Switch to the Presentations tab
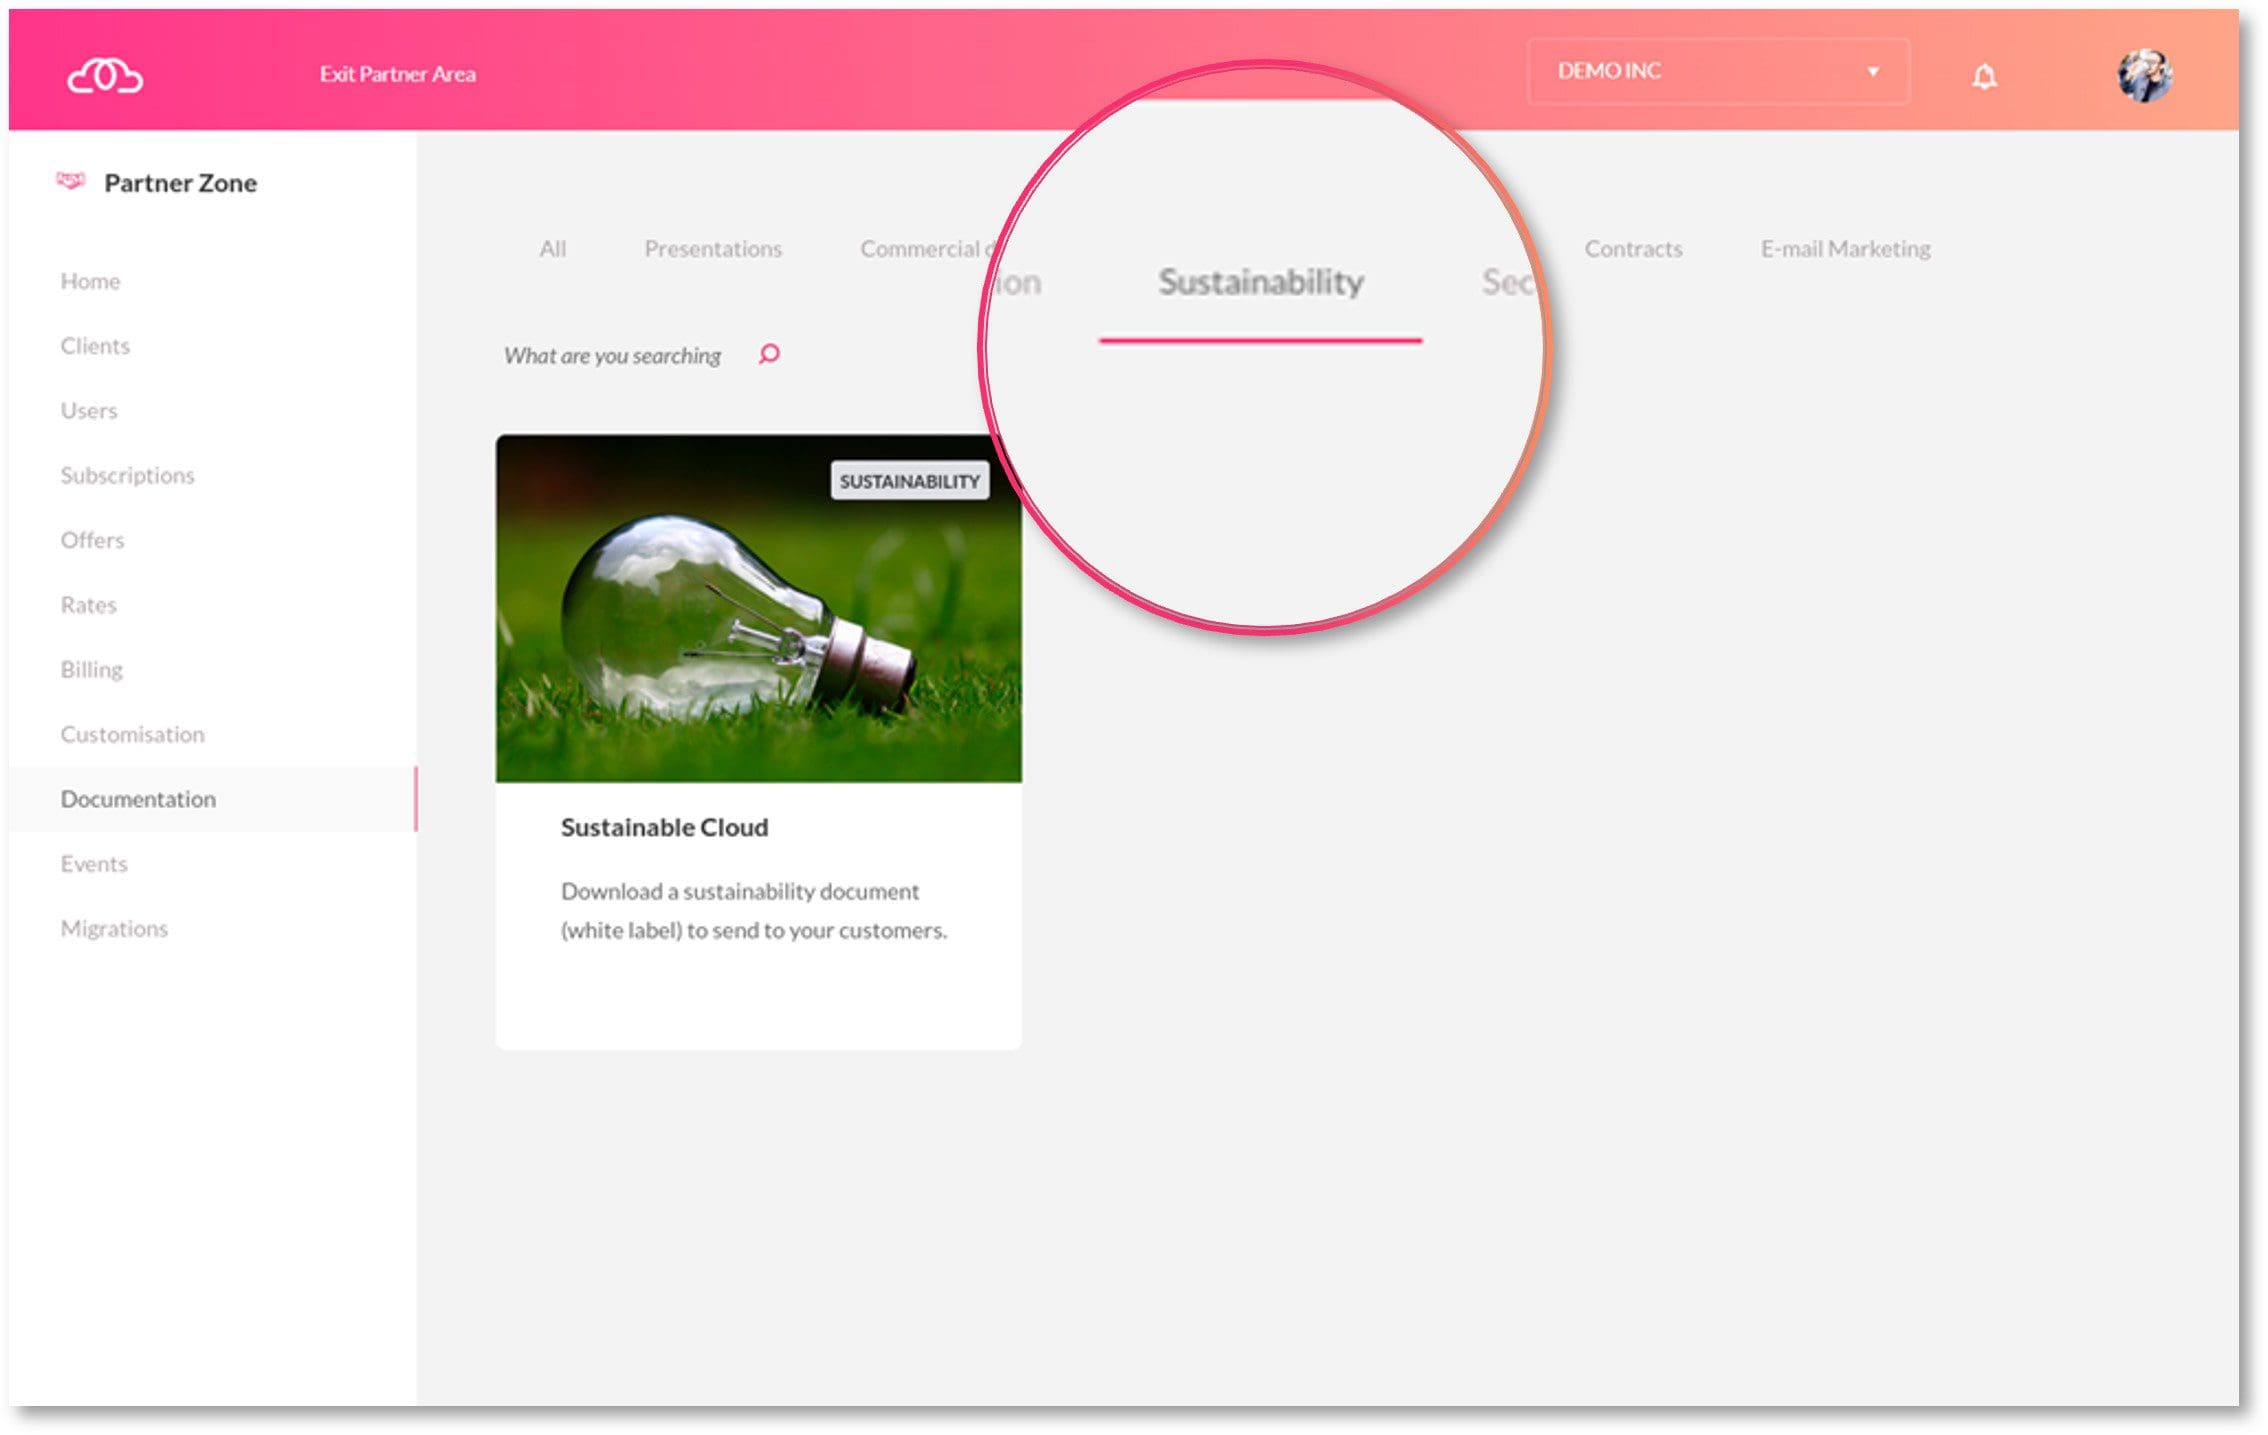The width and height of the screenshot is (2268, 1435). (713, 249)
